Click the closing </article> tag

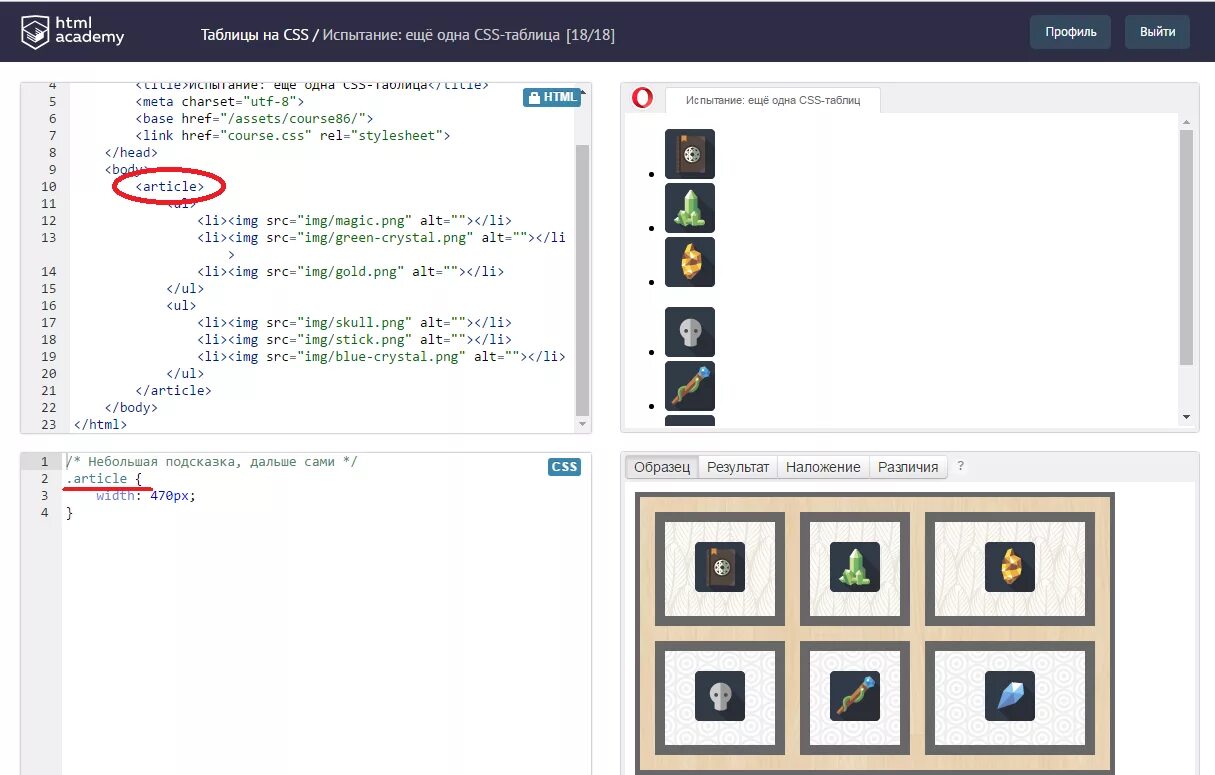click(x=174, y=391)
